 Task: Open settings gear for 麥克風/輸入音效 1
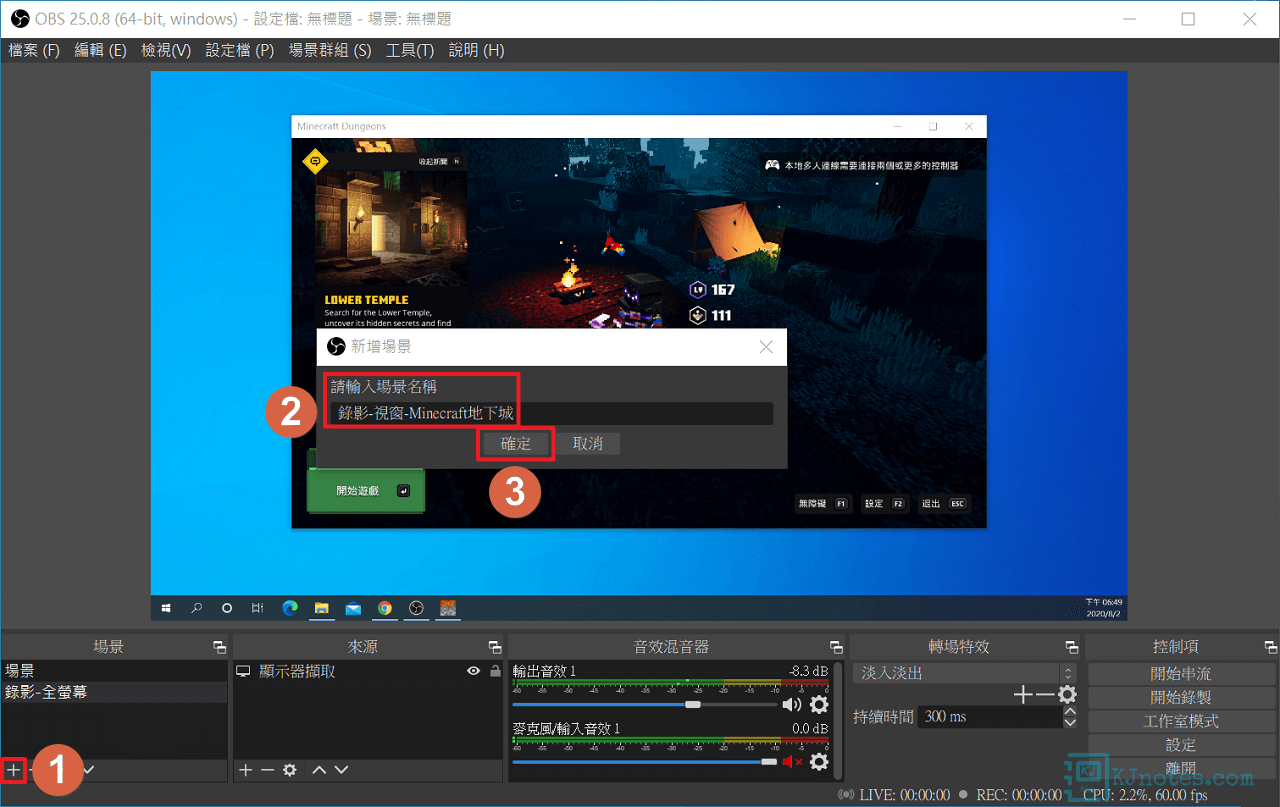pyautogui.click(x=819, y=762)
